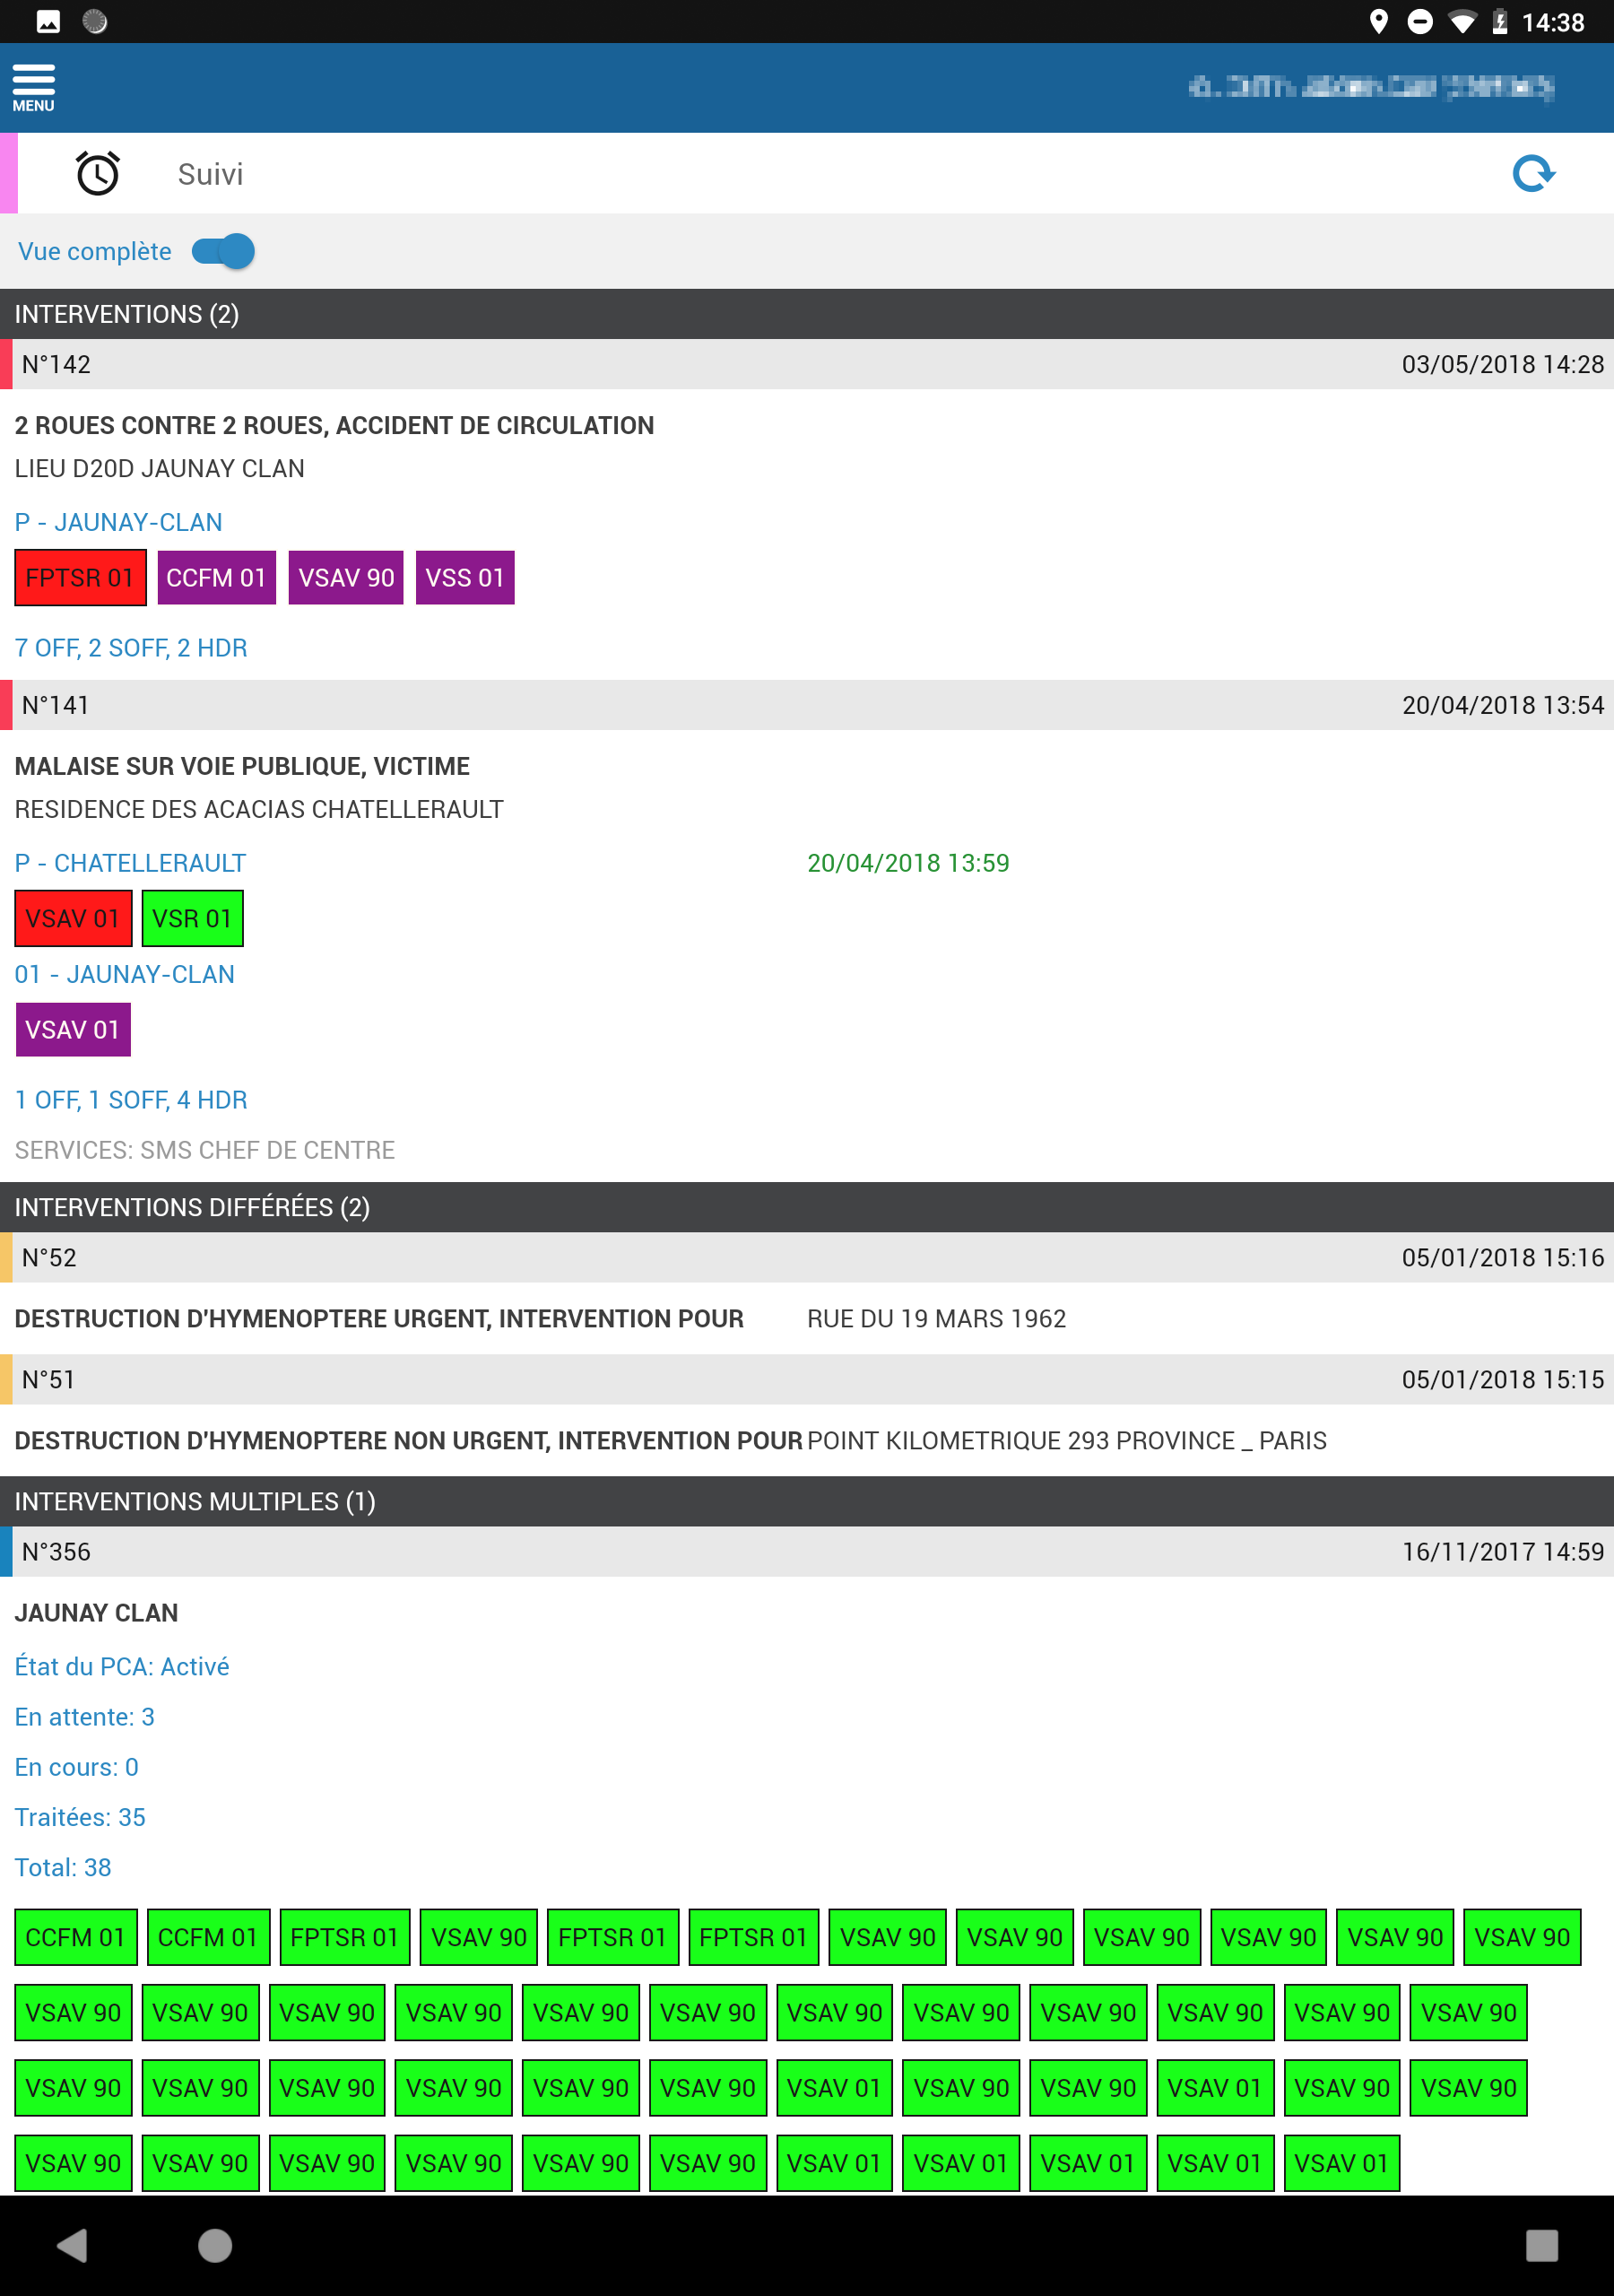
Task: Tap the alarm clock Suivi icon
Action: click(98, 173)
